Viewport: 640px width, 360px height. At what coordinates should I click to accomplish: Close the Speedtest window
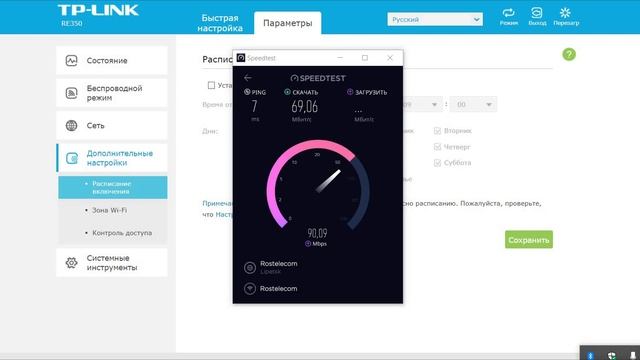(x=390, y=58)
